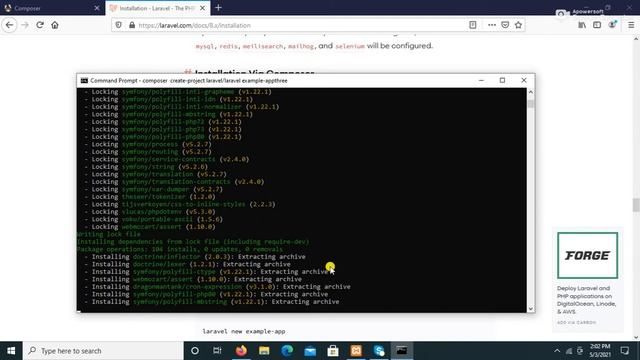Click the 'mysql' code word on page

coord(204,47)
